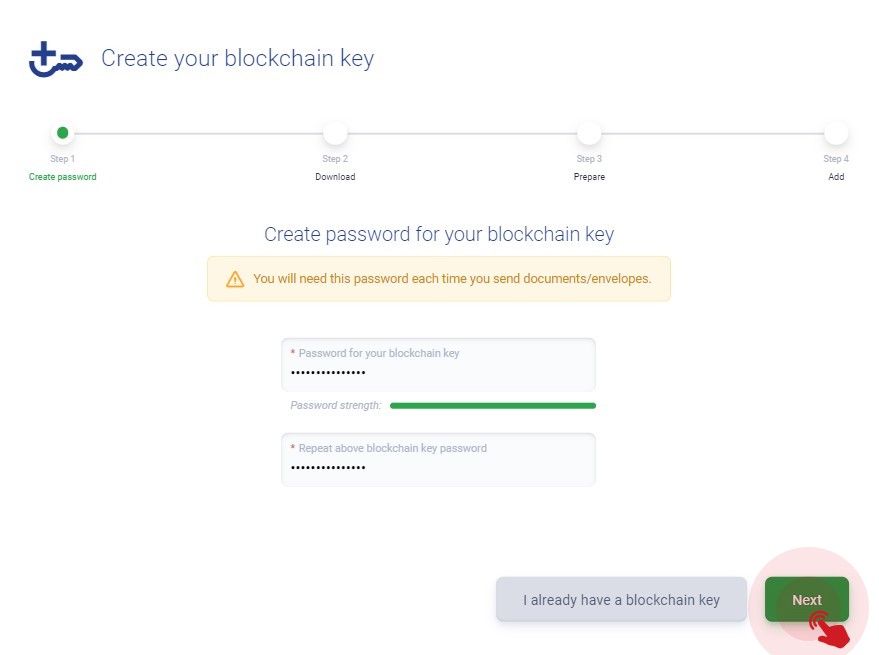Viewport: 879px width, 655px height.
Task: Click the blockchain key plus logo icon
Action: tap(55, 59)
